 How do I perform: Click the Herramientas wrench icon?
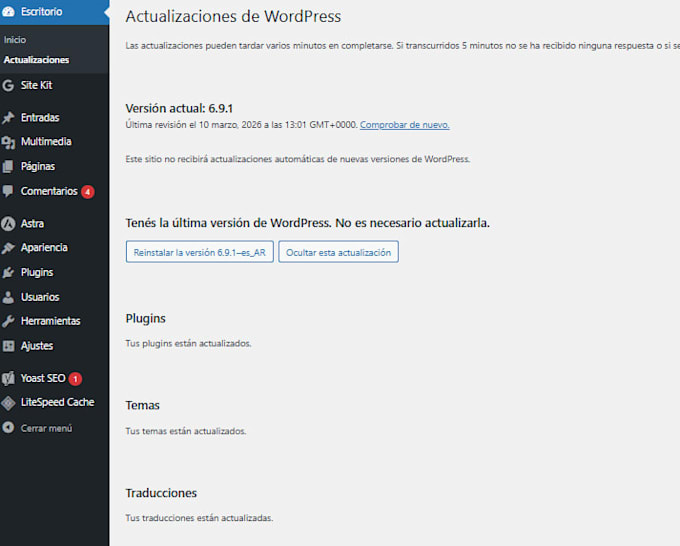click(x=8, y=321)
